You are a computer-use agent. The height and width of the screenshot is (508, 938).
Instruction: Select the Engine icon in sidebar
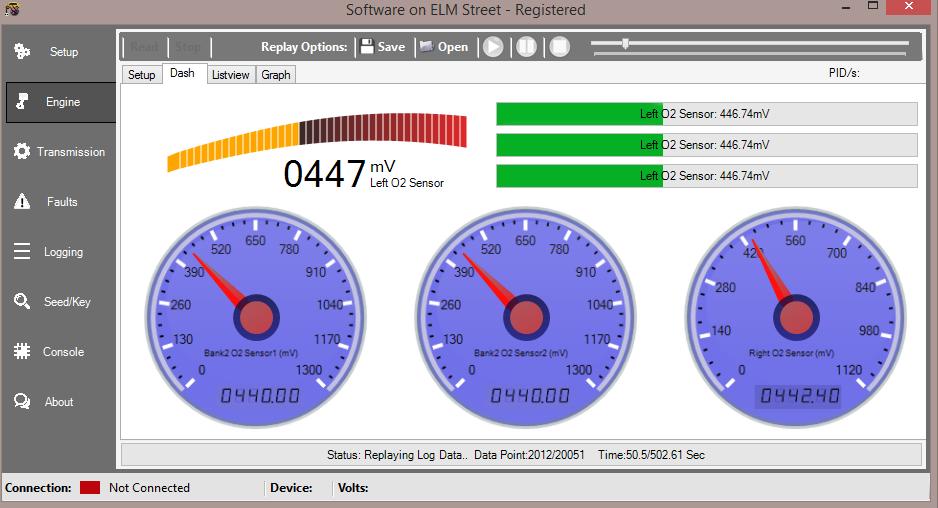(22, 102)
